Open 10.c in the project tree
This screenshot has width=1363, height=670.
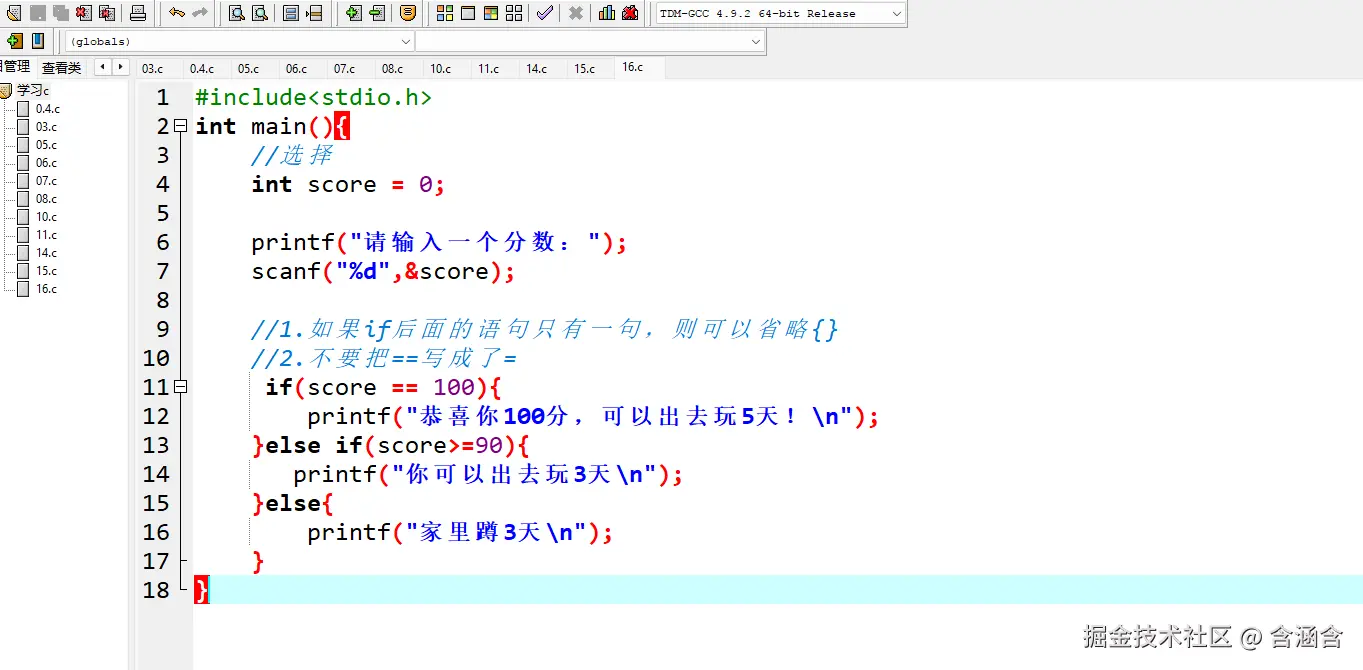click(46, 217)
